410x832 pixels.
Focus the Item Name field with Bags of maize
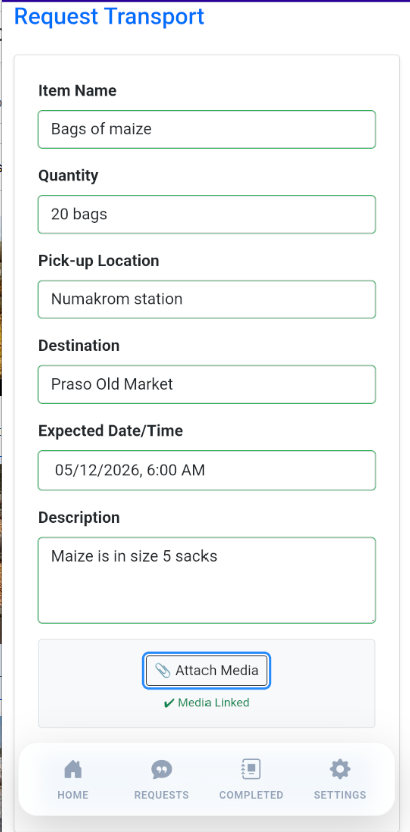coord(207,129)
